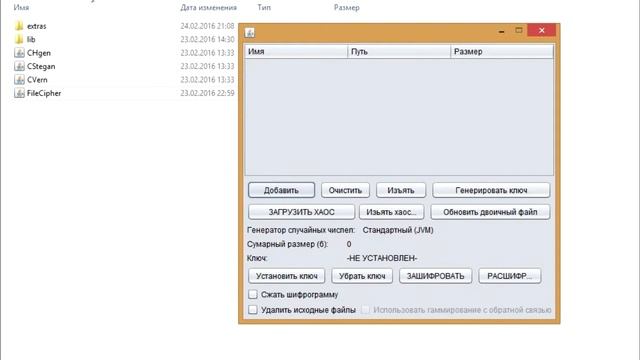
Task: Sort the table by the Имя column header
Action: [296, 52]
